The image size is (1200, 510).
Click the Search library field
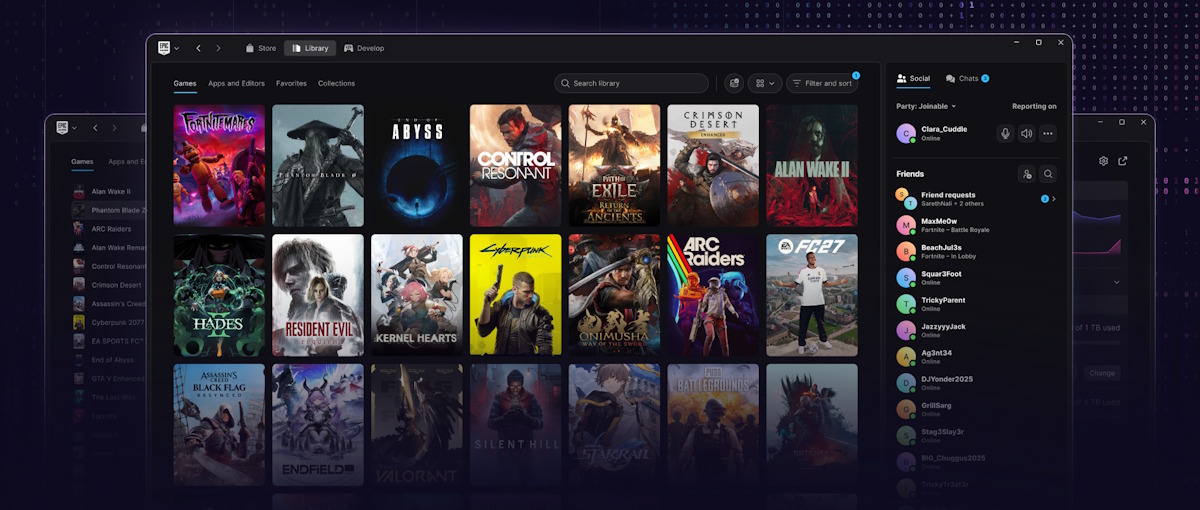(x=631, y=84)
